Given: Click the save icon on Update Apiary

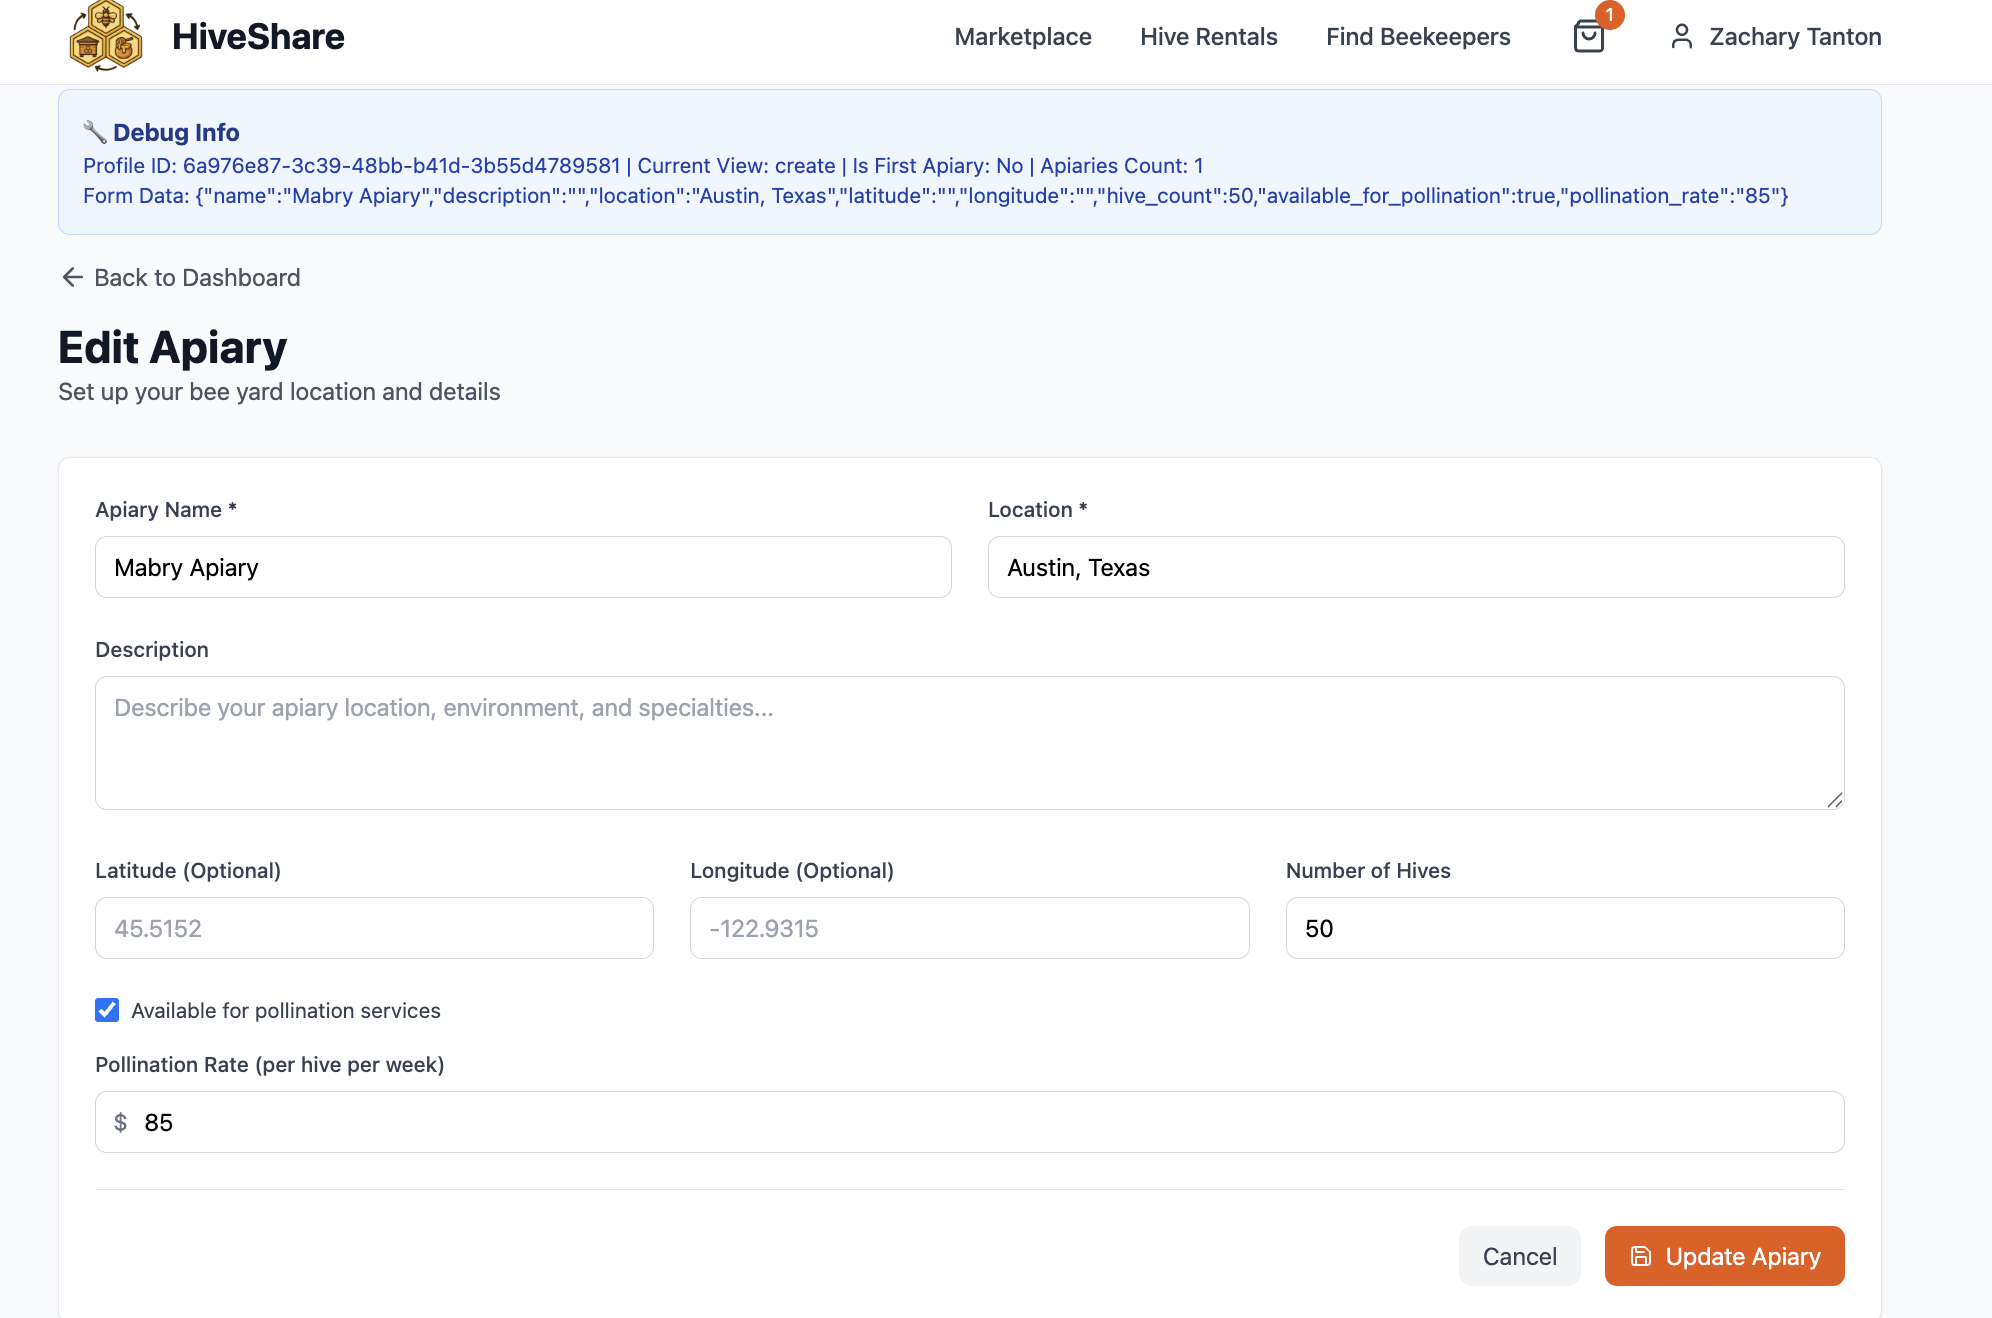Looking at the screenshot, I should [x=1641, y=1256].
